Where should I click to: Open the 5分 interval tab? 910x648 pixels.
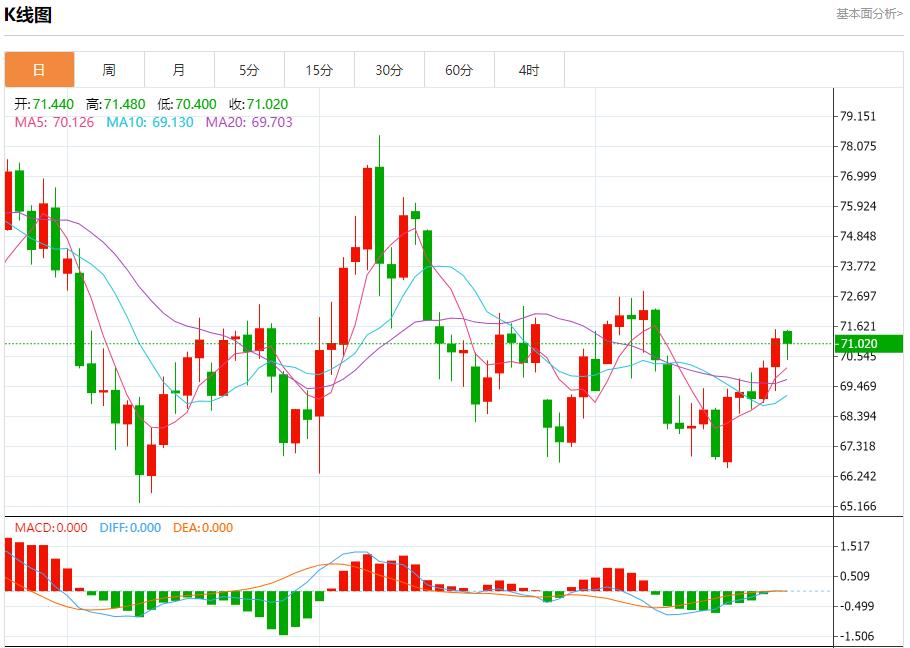(249, 70)
